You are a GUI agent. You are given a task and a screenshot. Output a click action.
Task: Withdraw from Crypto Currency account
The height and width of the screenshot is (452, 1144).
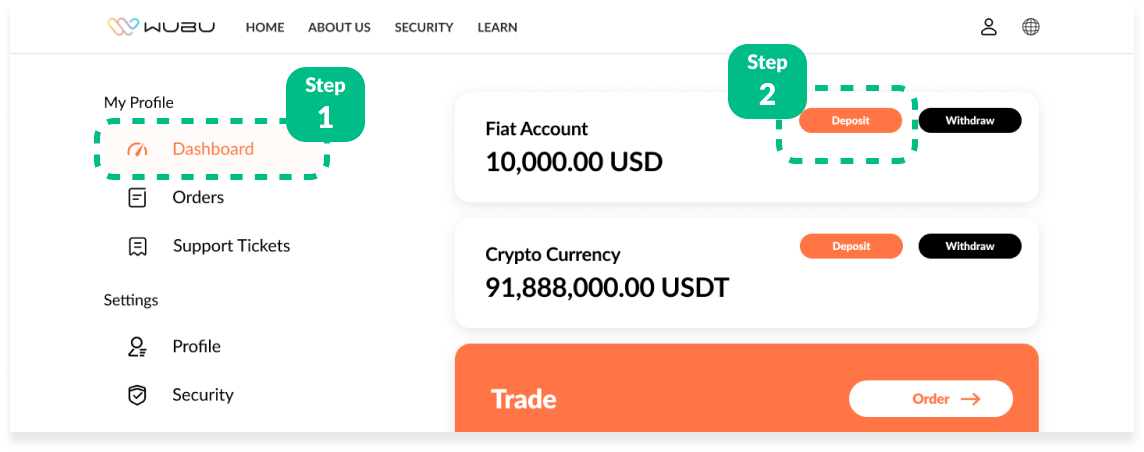click(x=970, y=246)
